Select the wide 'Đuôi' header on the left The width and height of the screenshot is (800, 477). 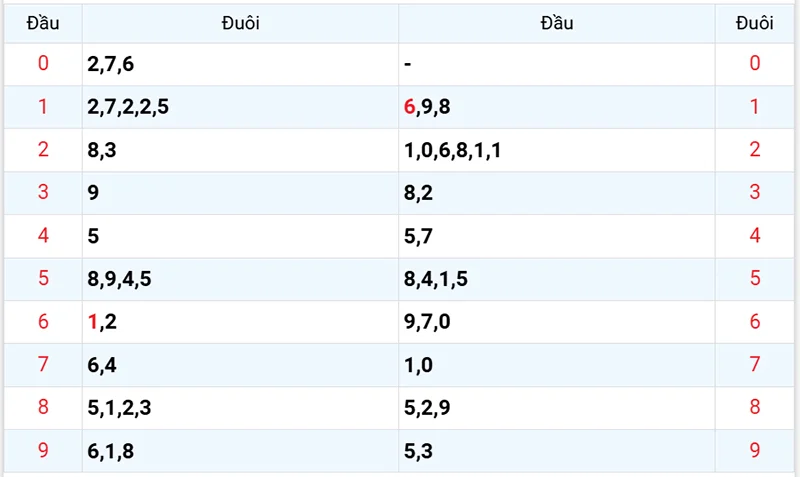pyautogui.click(x=240, y=23)
